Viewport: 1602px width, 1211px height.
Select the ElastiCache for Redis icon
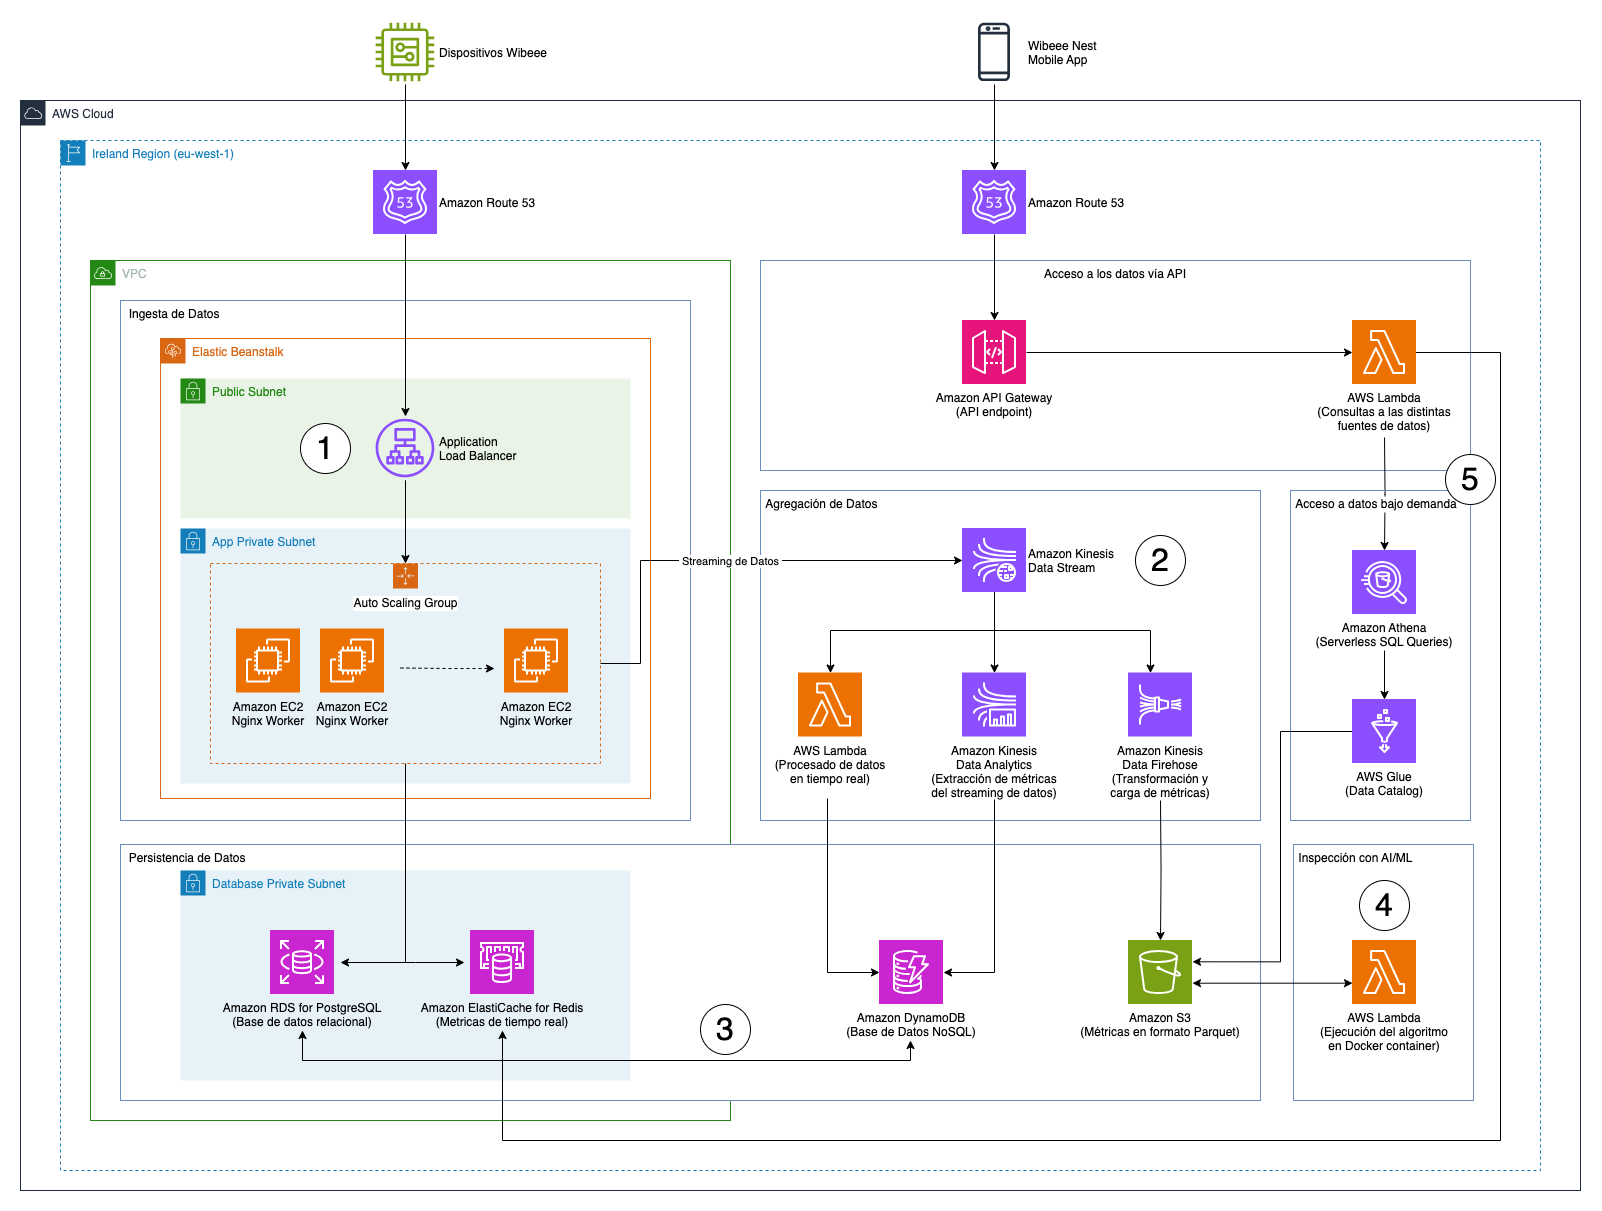tap(502, 962)
